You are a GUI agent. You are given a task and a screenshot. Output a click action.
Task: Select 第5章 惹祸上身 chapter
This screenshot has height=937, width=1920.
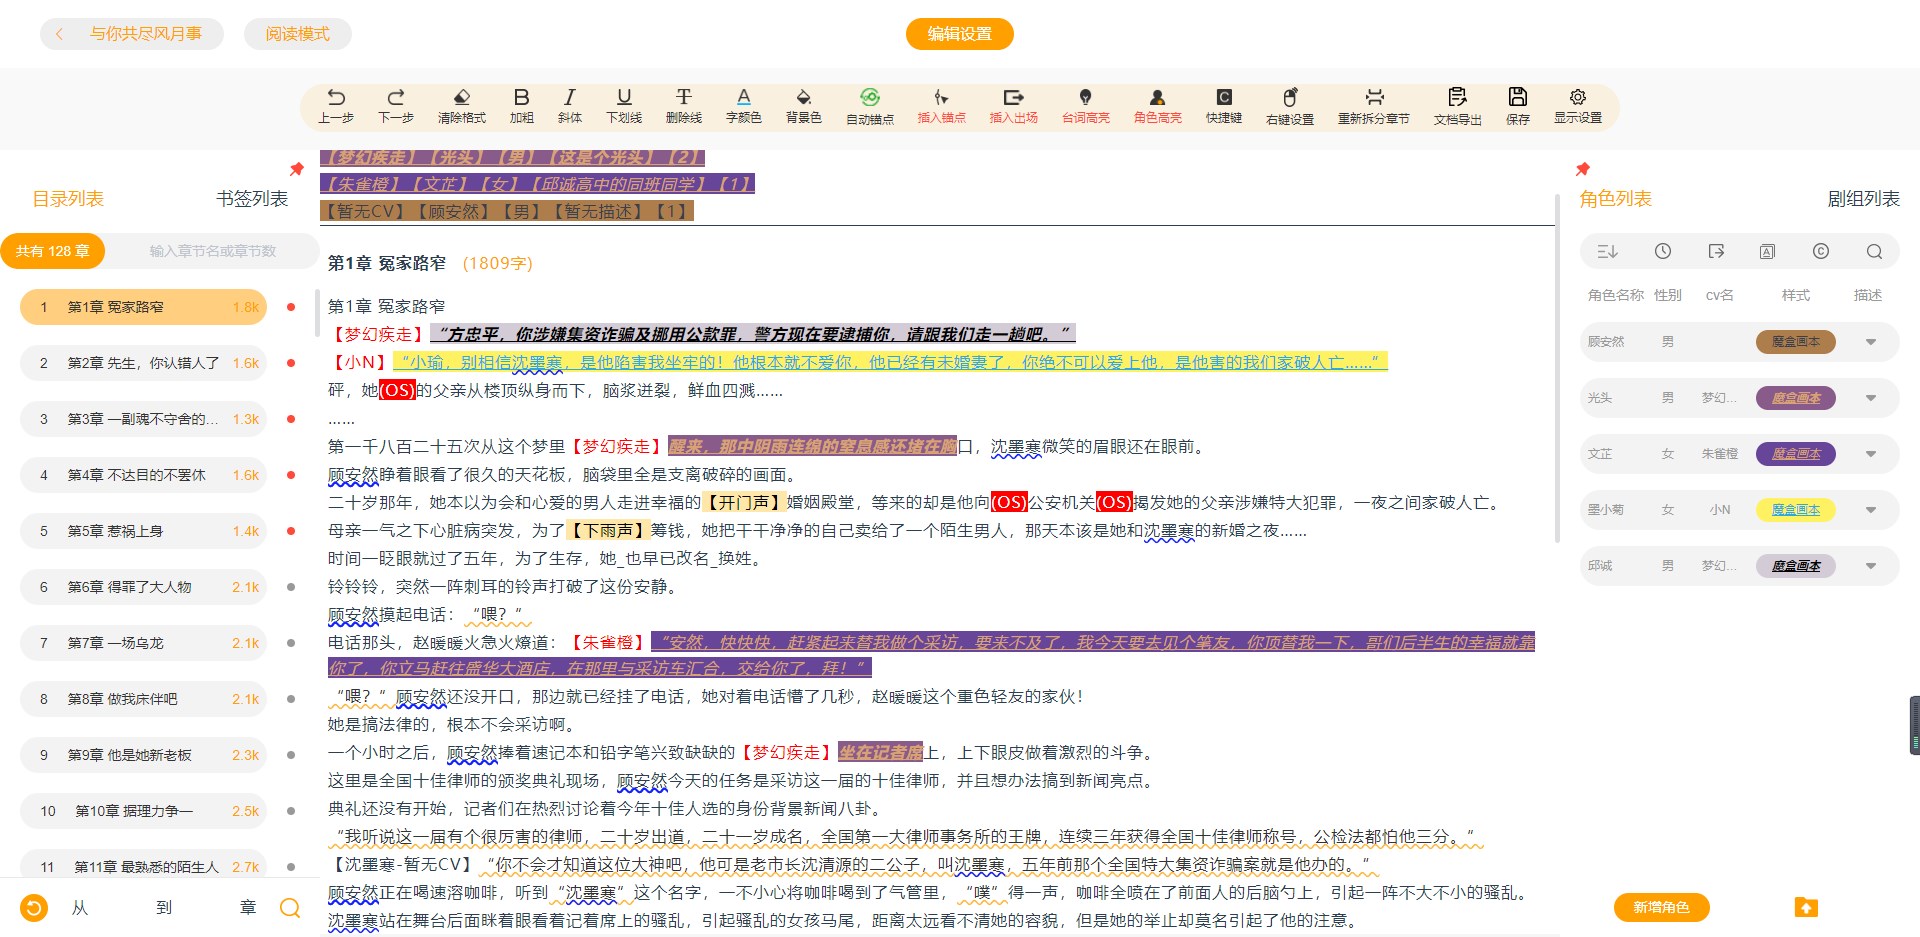143,531
